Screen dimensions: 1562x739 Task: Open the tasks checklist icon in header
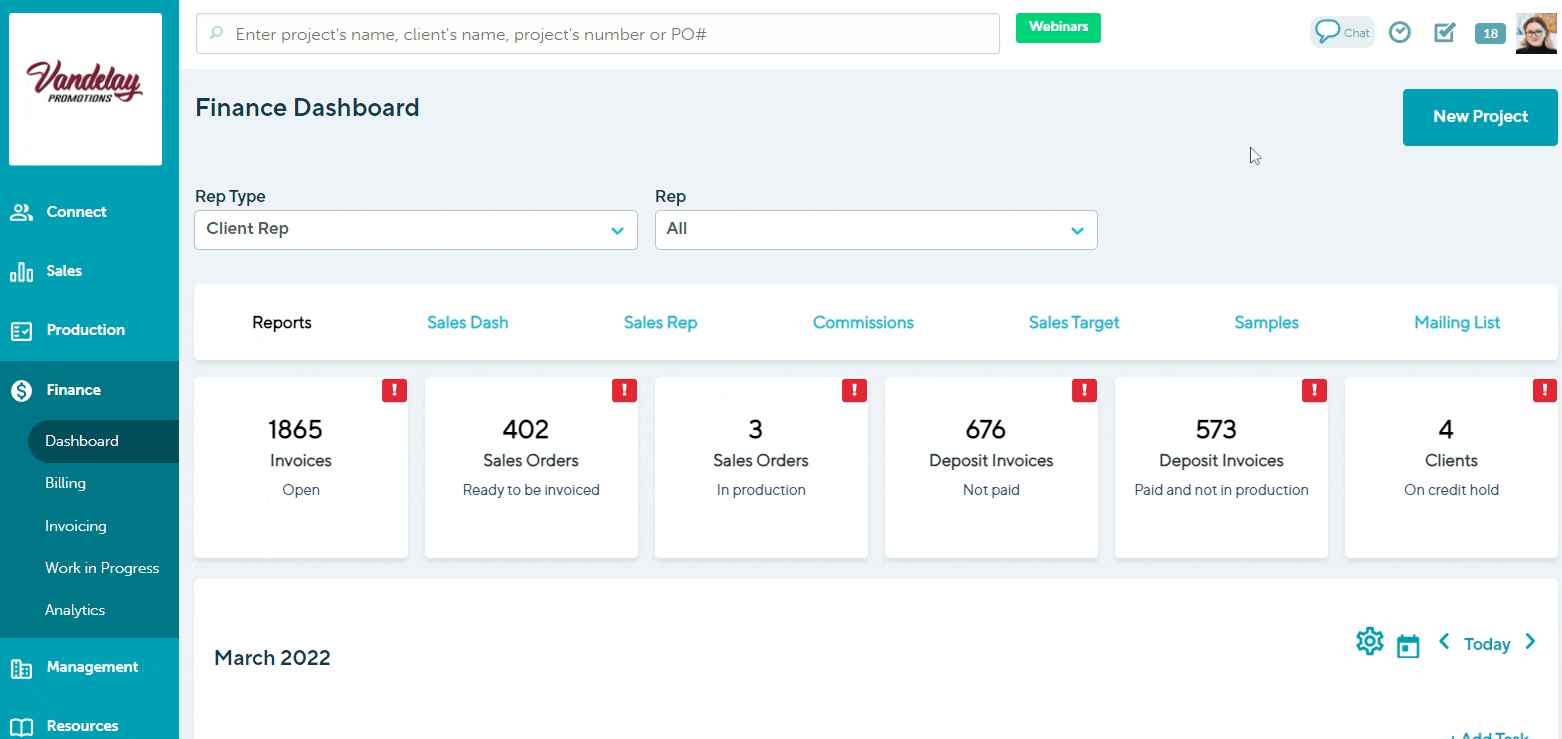click(x=1445, y=33)
